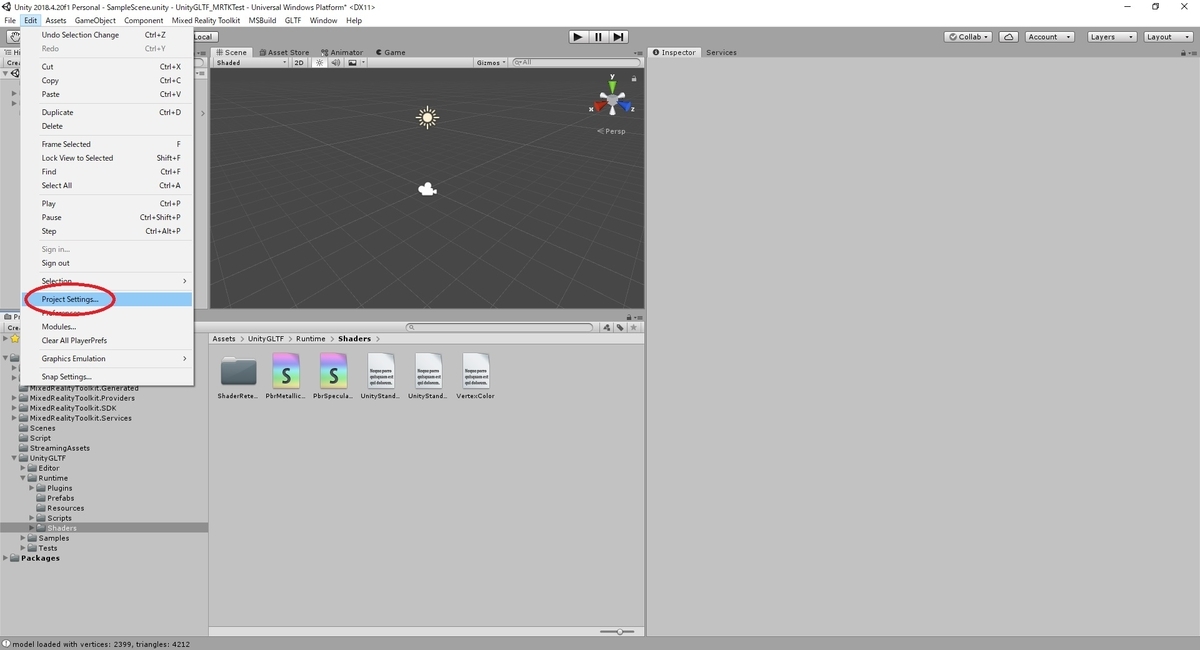Select Duplicate in the Edit menu

[108, 112]
